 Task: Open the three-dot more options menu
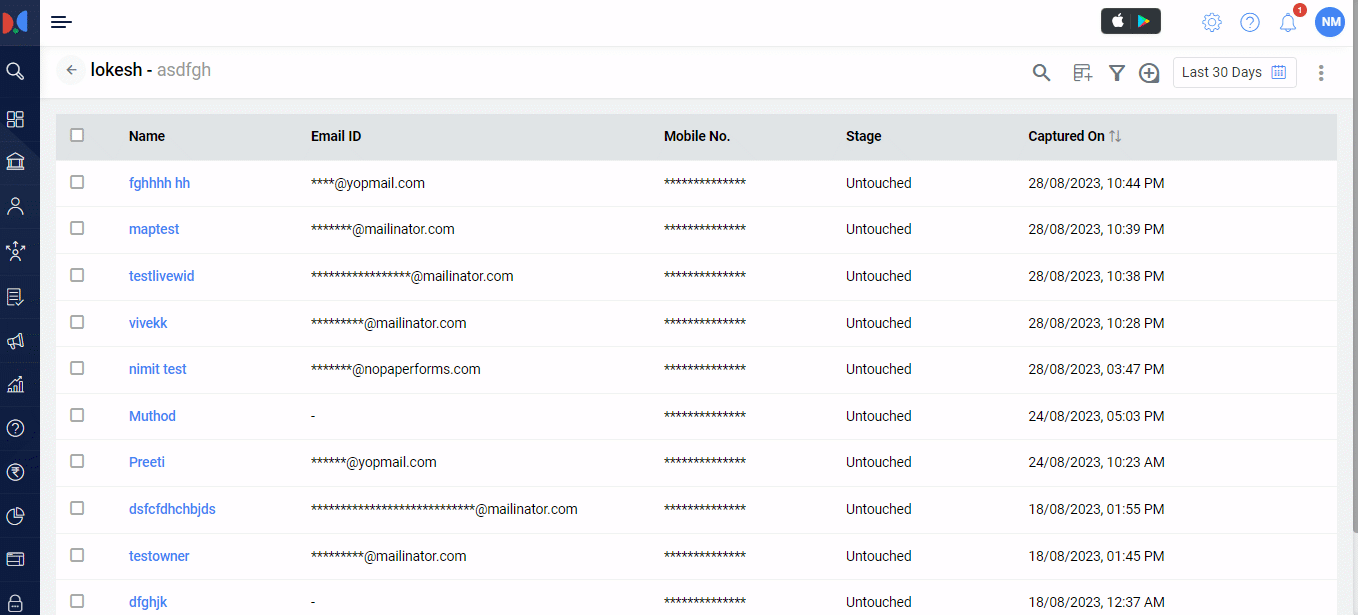[x=1321, y=73]
